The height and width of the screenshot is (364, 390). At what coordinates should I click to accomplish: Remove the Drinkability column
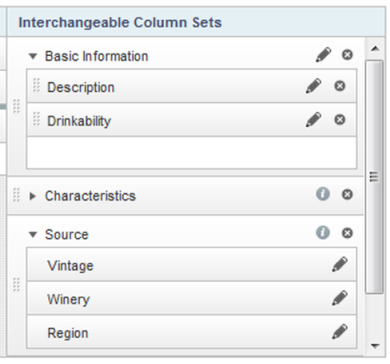(340, 120)
